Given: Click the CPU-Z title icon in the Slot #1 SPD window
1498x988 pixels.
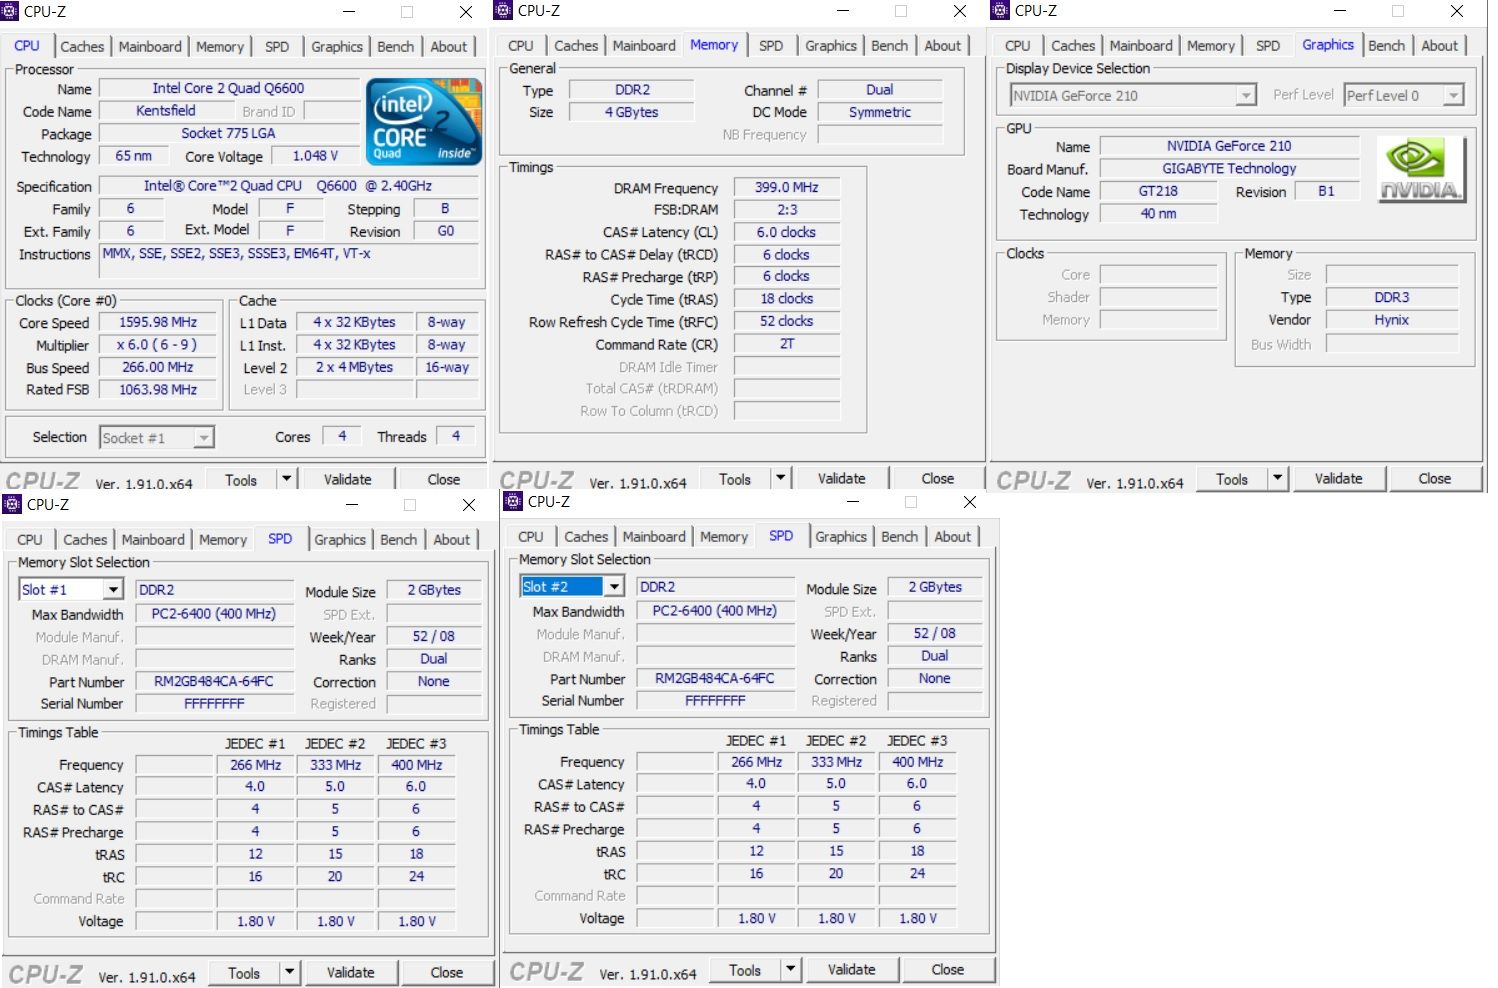Looking at the screenshot, I should click(13, 504).
